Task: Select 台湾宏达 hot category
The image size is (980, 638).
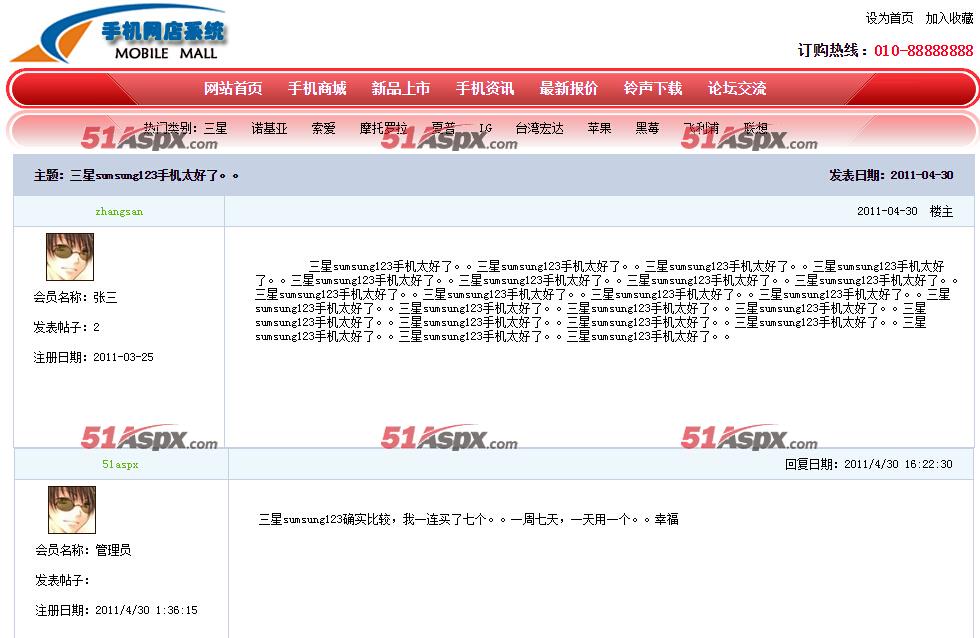Action: (539, 128)
